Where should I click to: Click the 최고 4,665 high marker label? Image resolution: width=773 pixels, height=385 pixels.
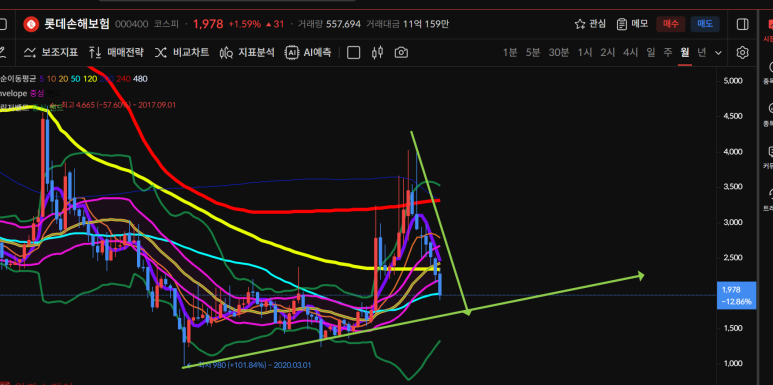coord(118,105)
